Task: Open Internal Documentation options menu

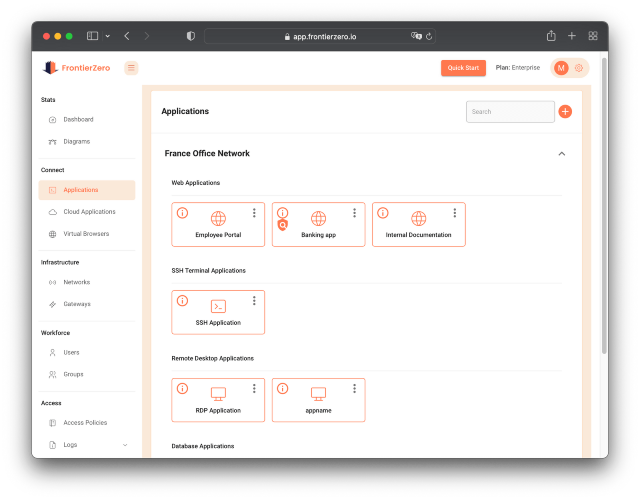Action: 454,213
